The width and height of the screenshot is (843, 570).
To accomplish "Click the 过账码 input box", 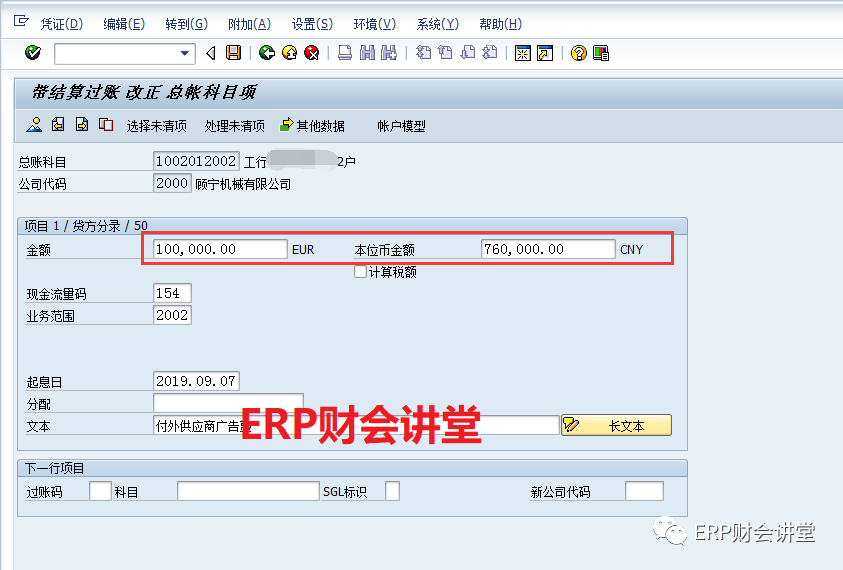I will pos(100,491).
